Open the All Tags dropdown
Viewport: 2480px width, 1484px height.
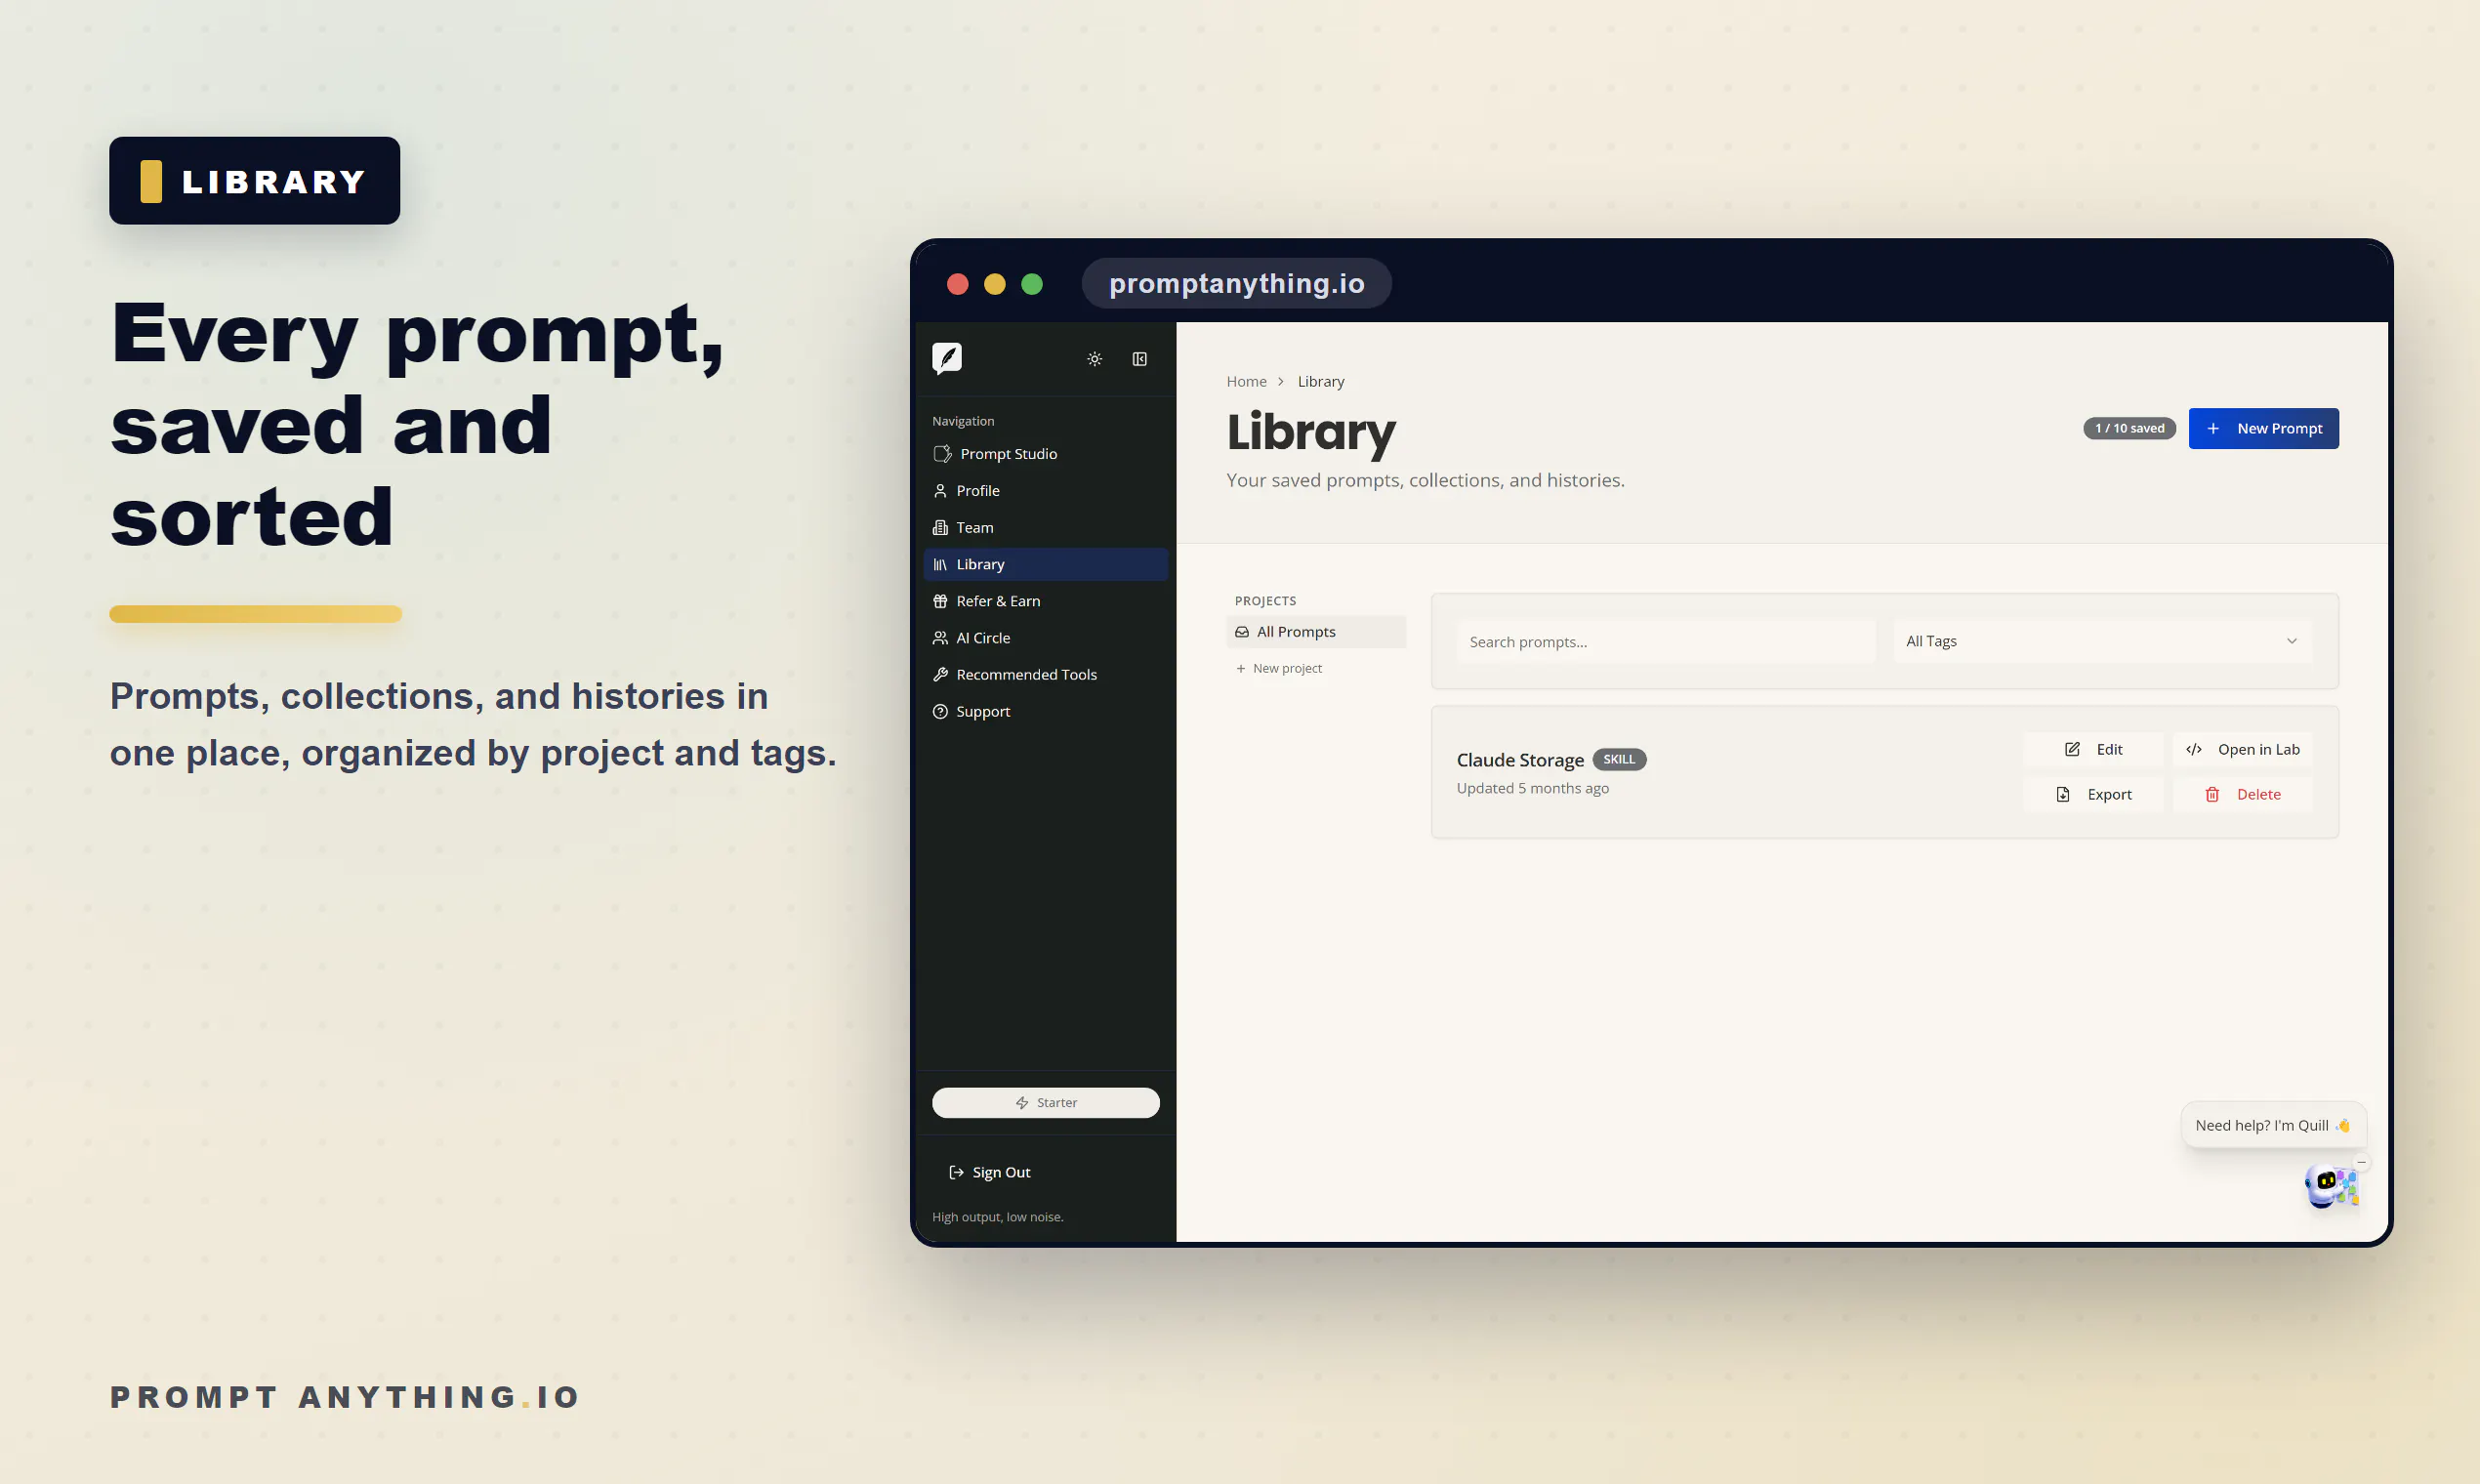2102,641
